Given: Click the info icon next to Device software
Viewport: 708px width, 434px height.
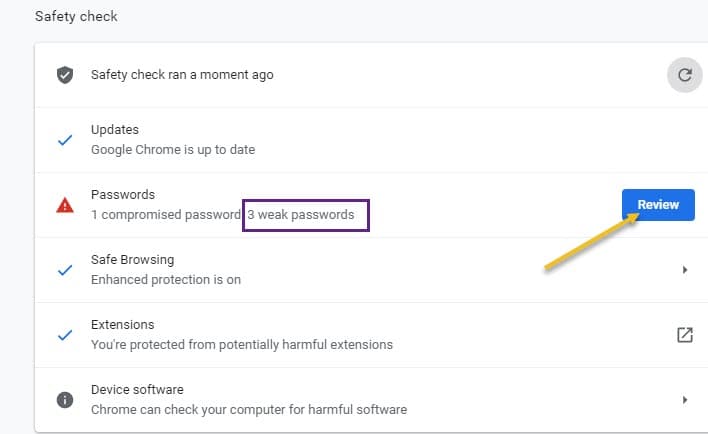Looking at the screenshot, I should [x=65, y=399].
